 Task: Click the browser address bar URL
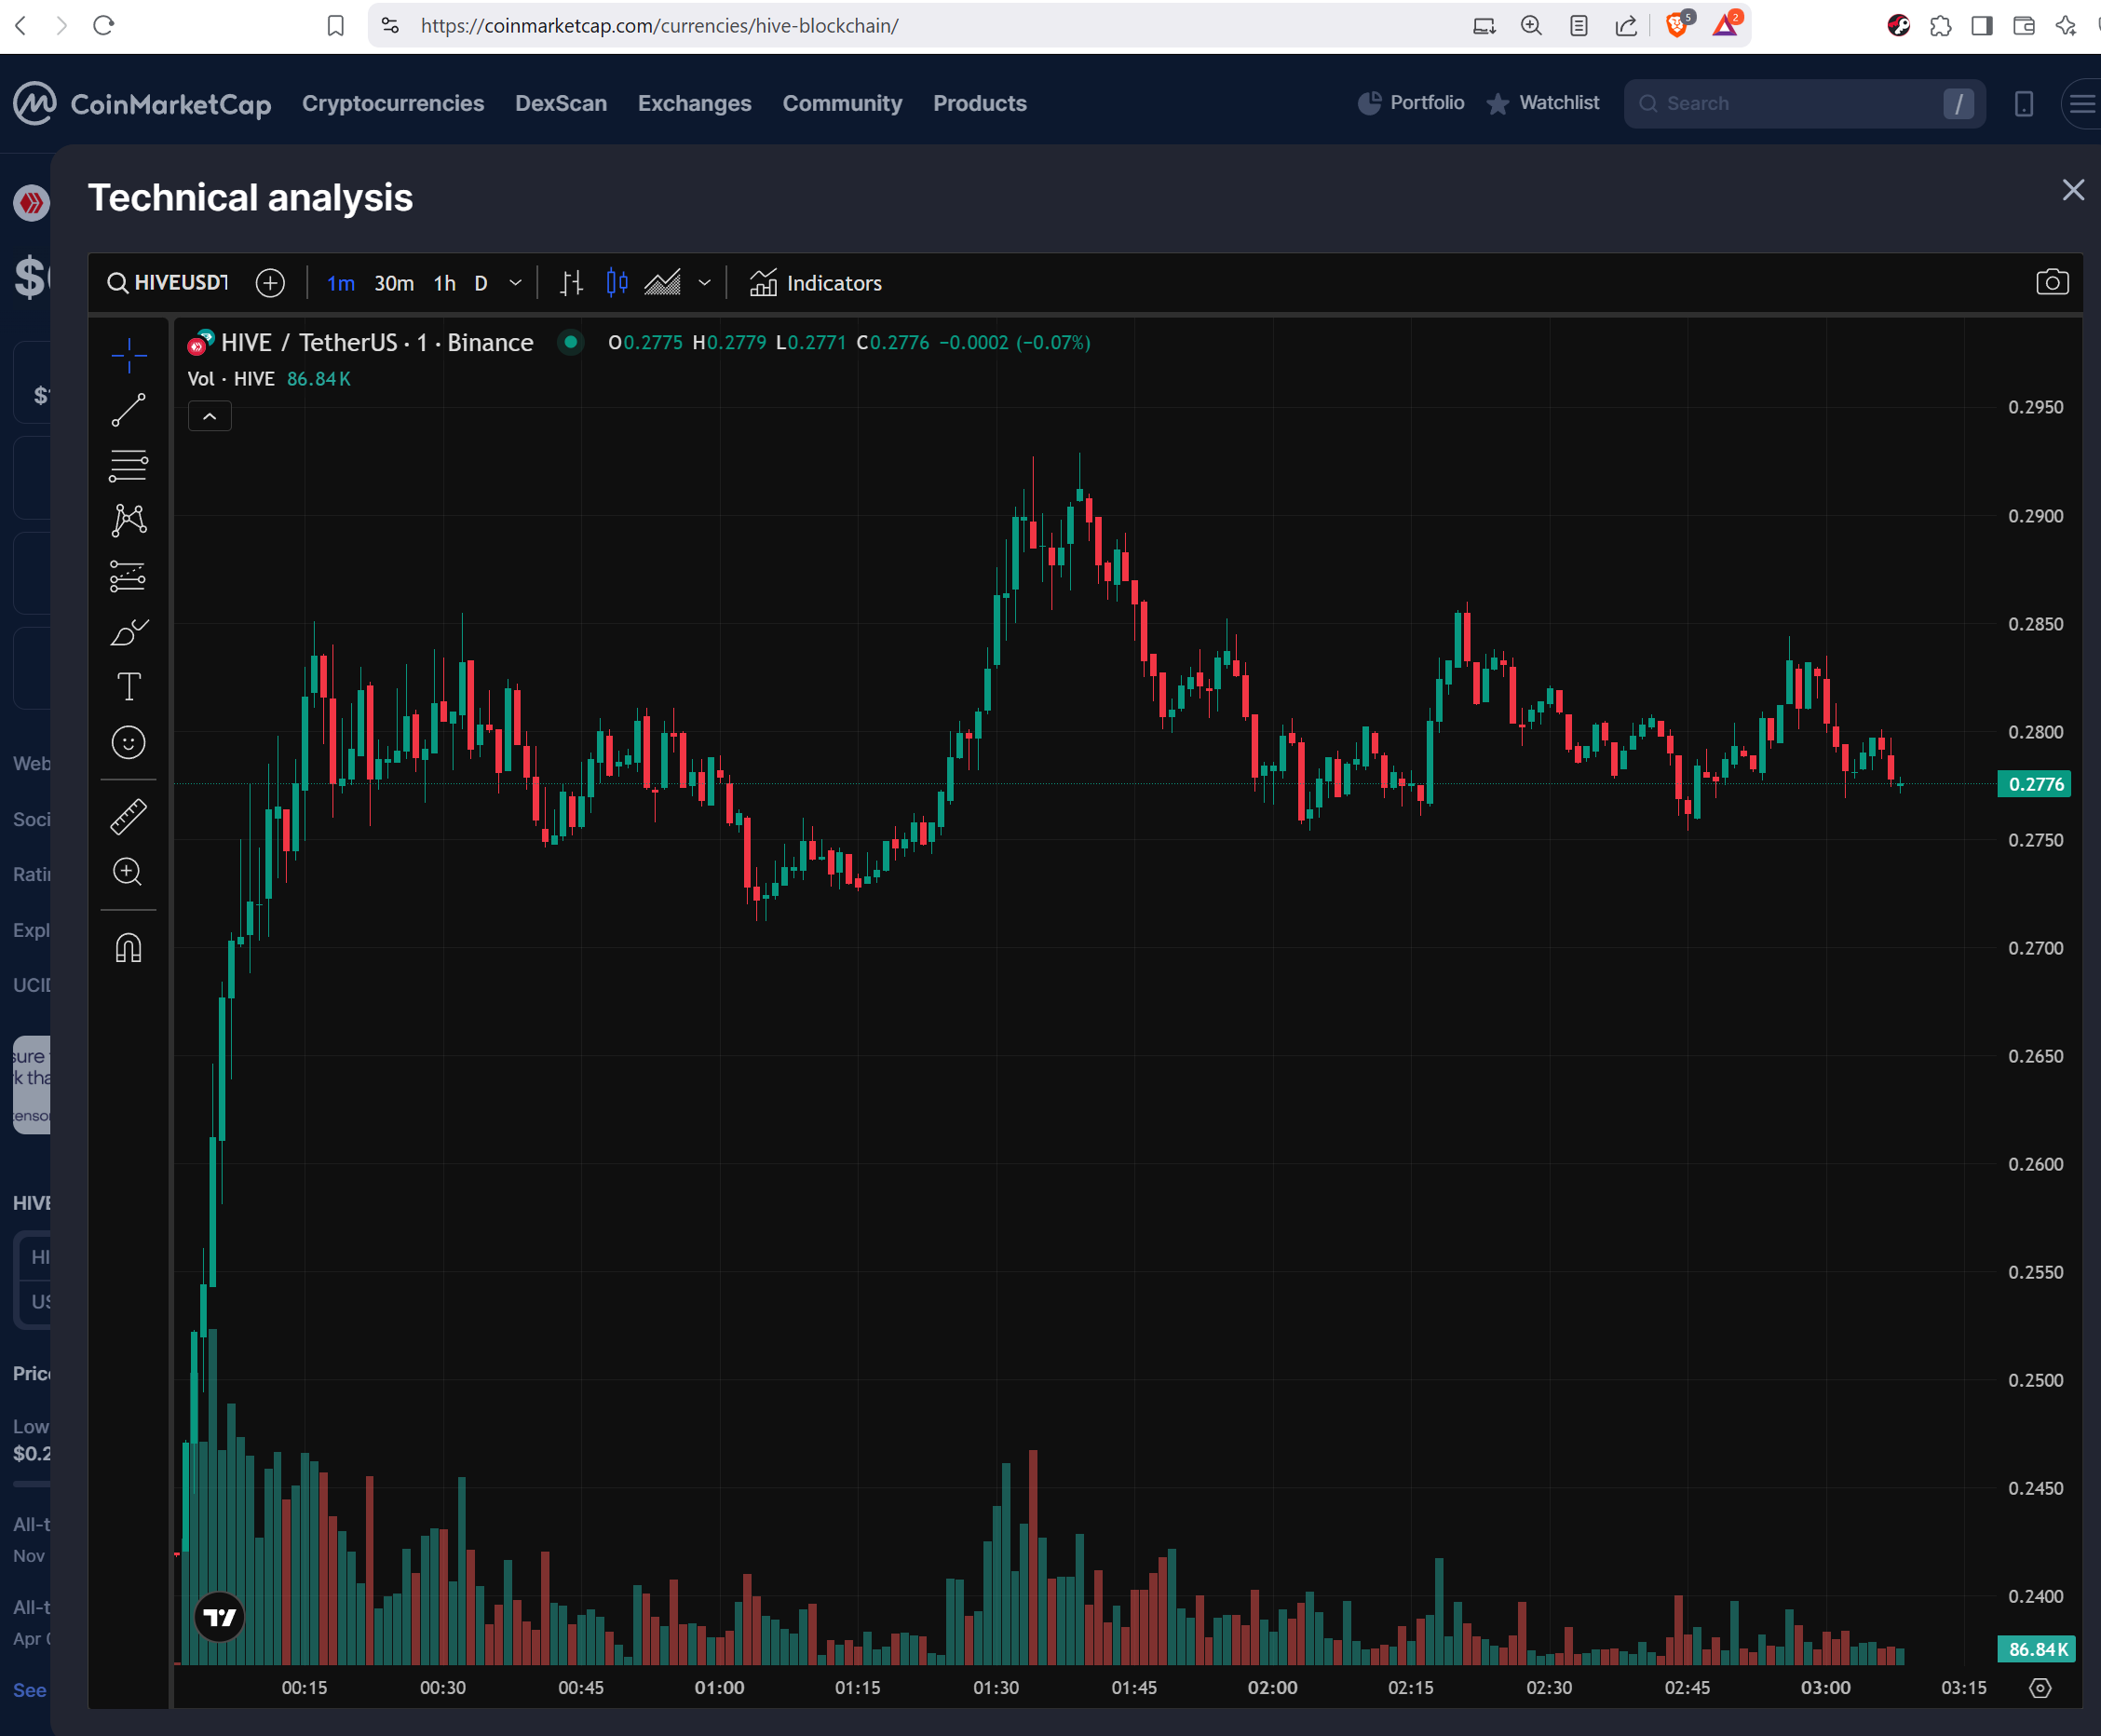click(x=659, y=26)
